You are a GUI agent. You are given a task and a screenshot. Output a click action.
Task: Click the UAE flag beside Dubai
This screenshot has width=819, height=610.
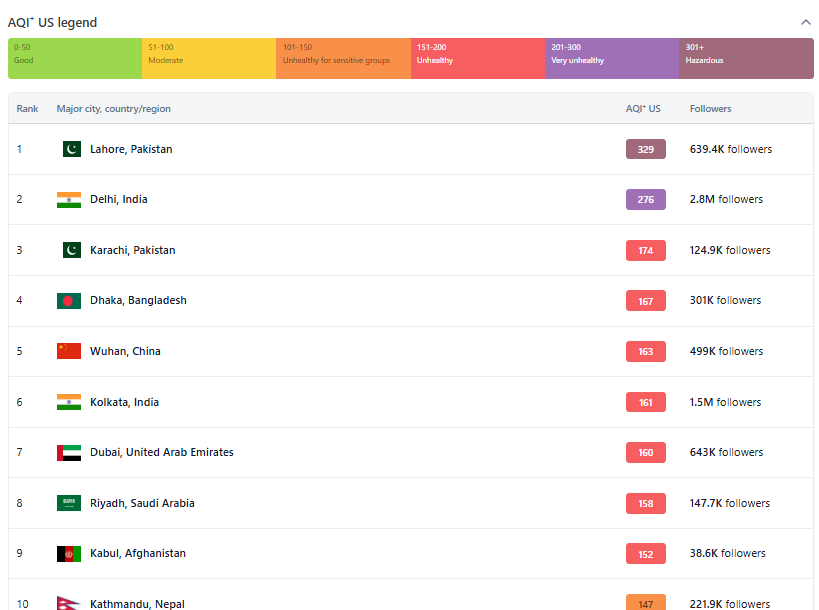pos(69,453)
